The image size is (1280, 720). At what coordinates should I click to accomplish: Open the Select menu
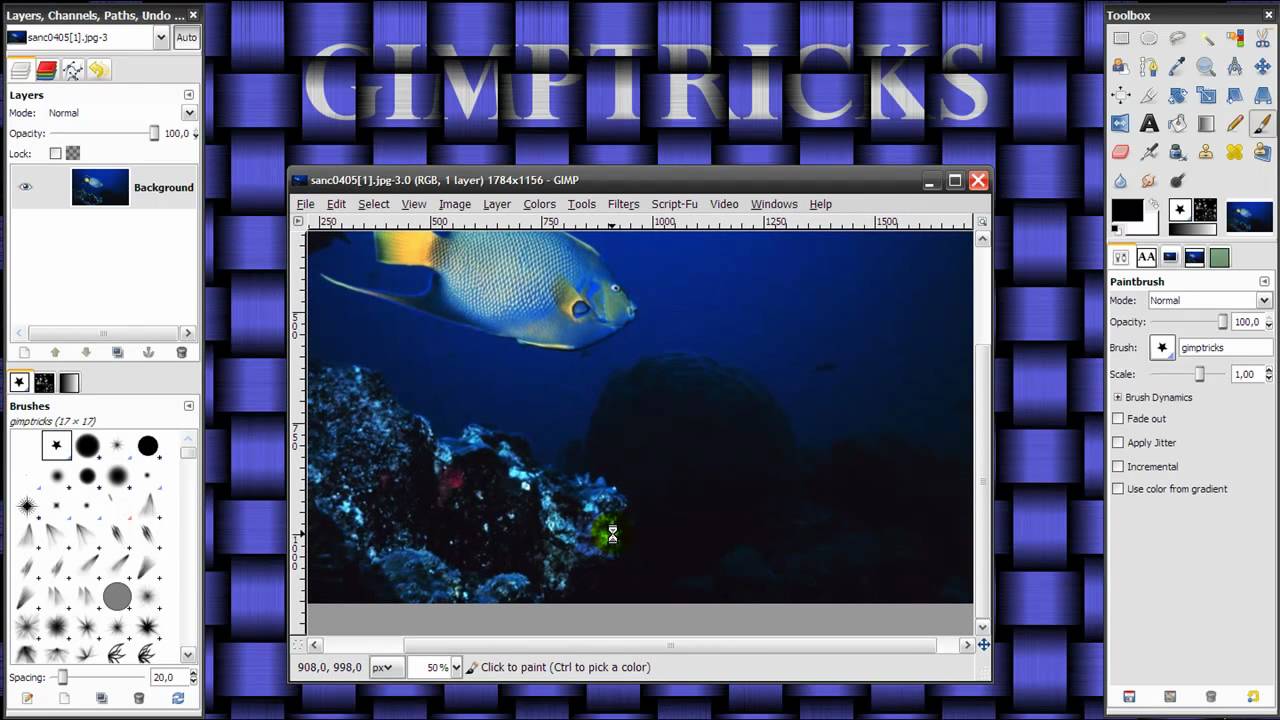(x=373, y=204)
